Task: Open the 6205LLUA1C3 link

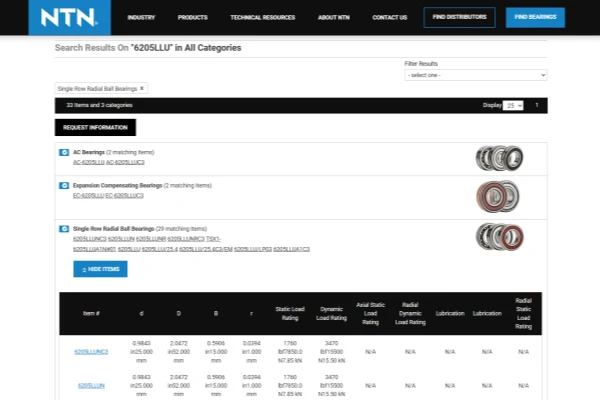Action: tap(292, 249)
